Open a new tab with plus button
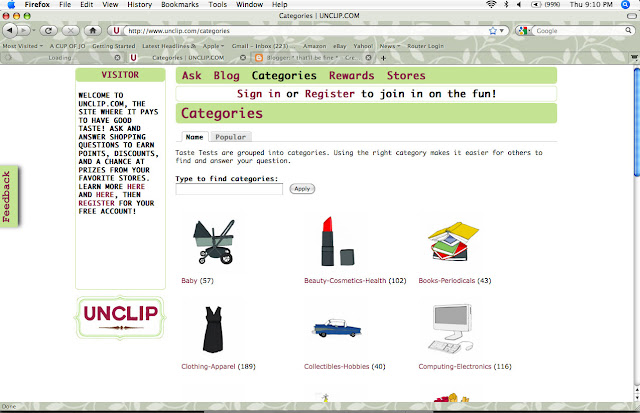640x413 pixels. point(383,58)
